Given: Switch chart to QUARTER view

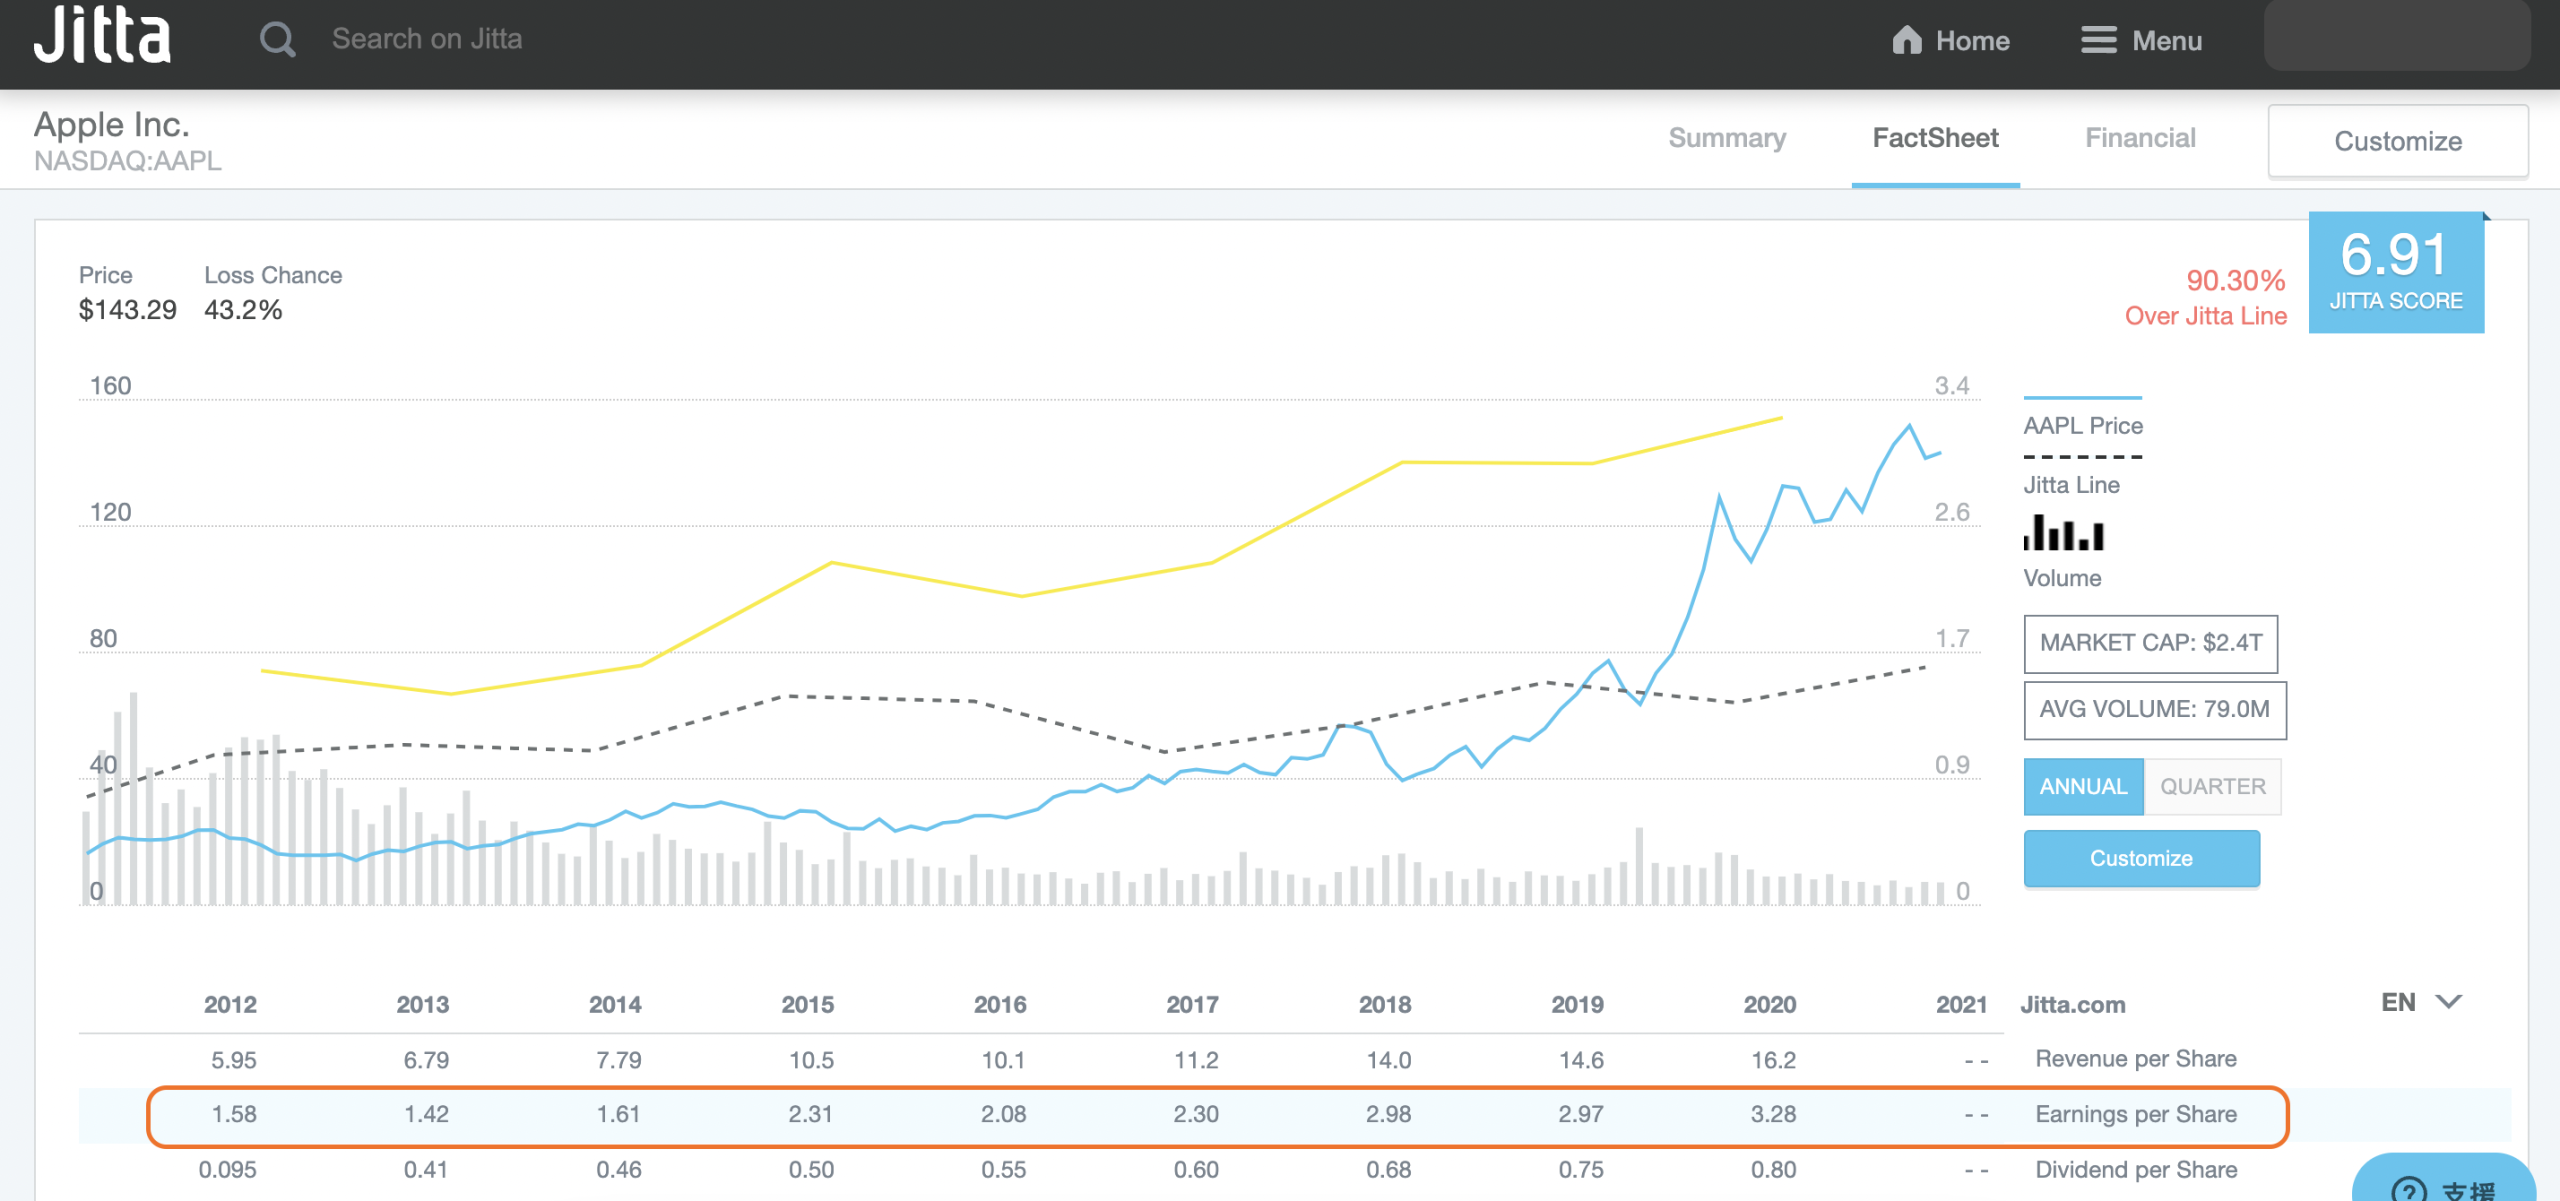Looking at the screenshot, I should point(2212,787).
